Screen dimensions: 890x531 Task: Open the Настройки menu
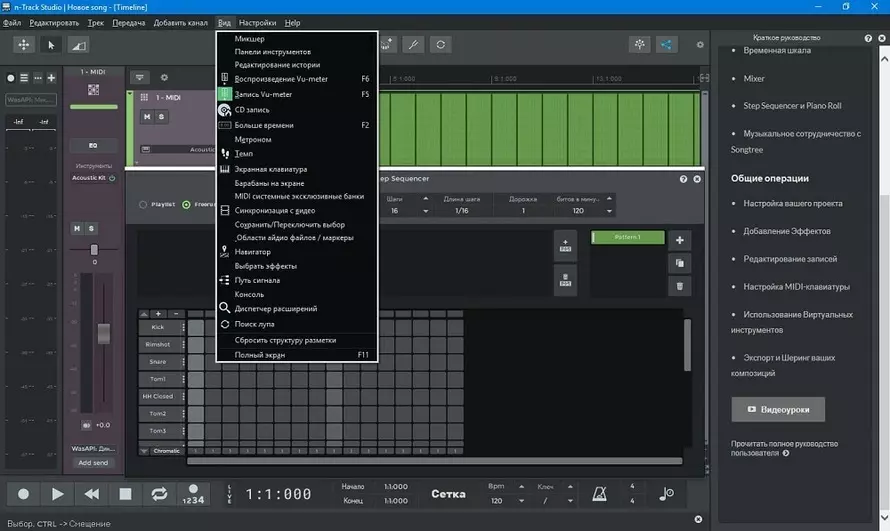tap(257, 23)
